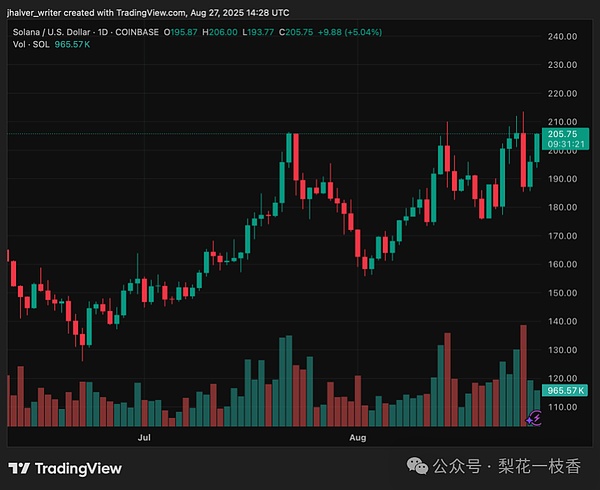The image size is (600, 490).
Task: Click the 230.00 price axis label
Action: tap(562, 65)
